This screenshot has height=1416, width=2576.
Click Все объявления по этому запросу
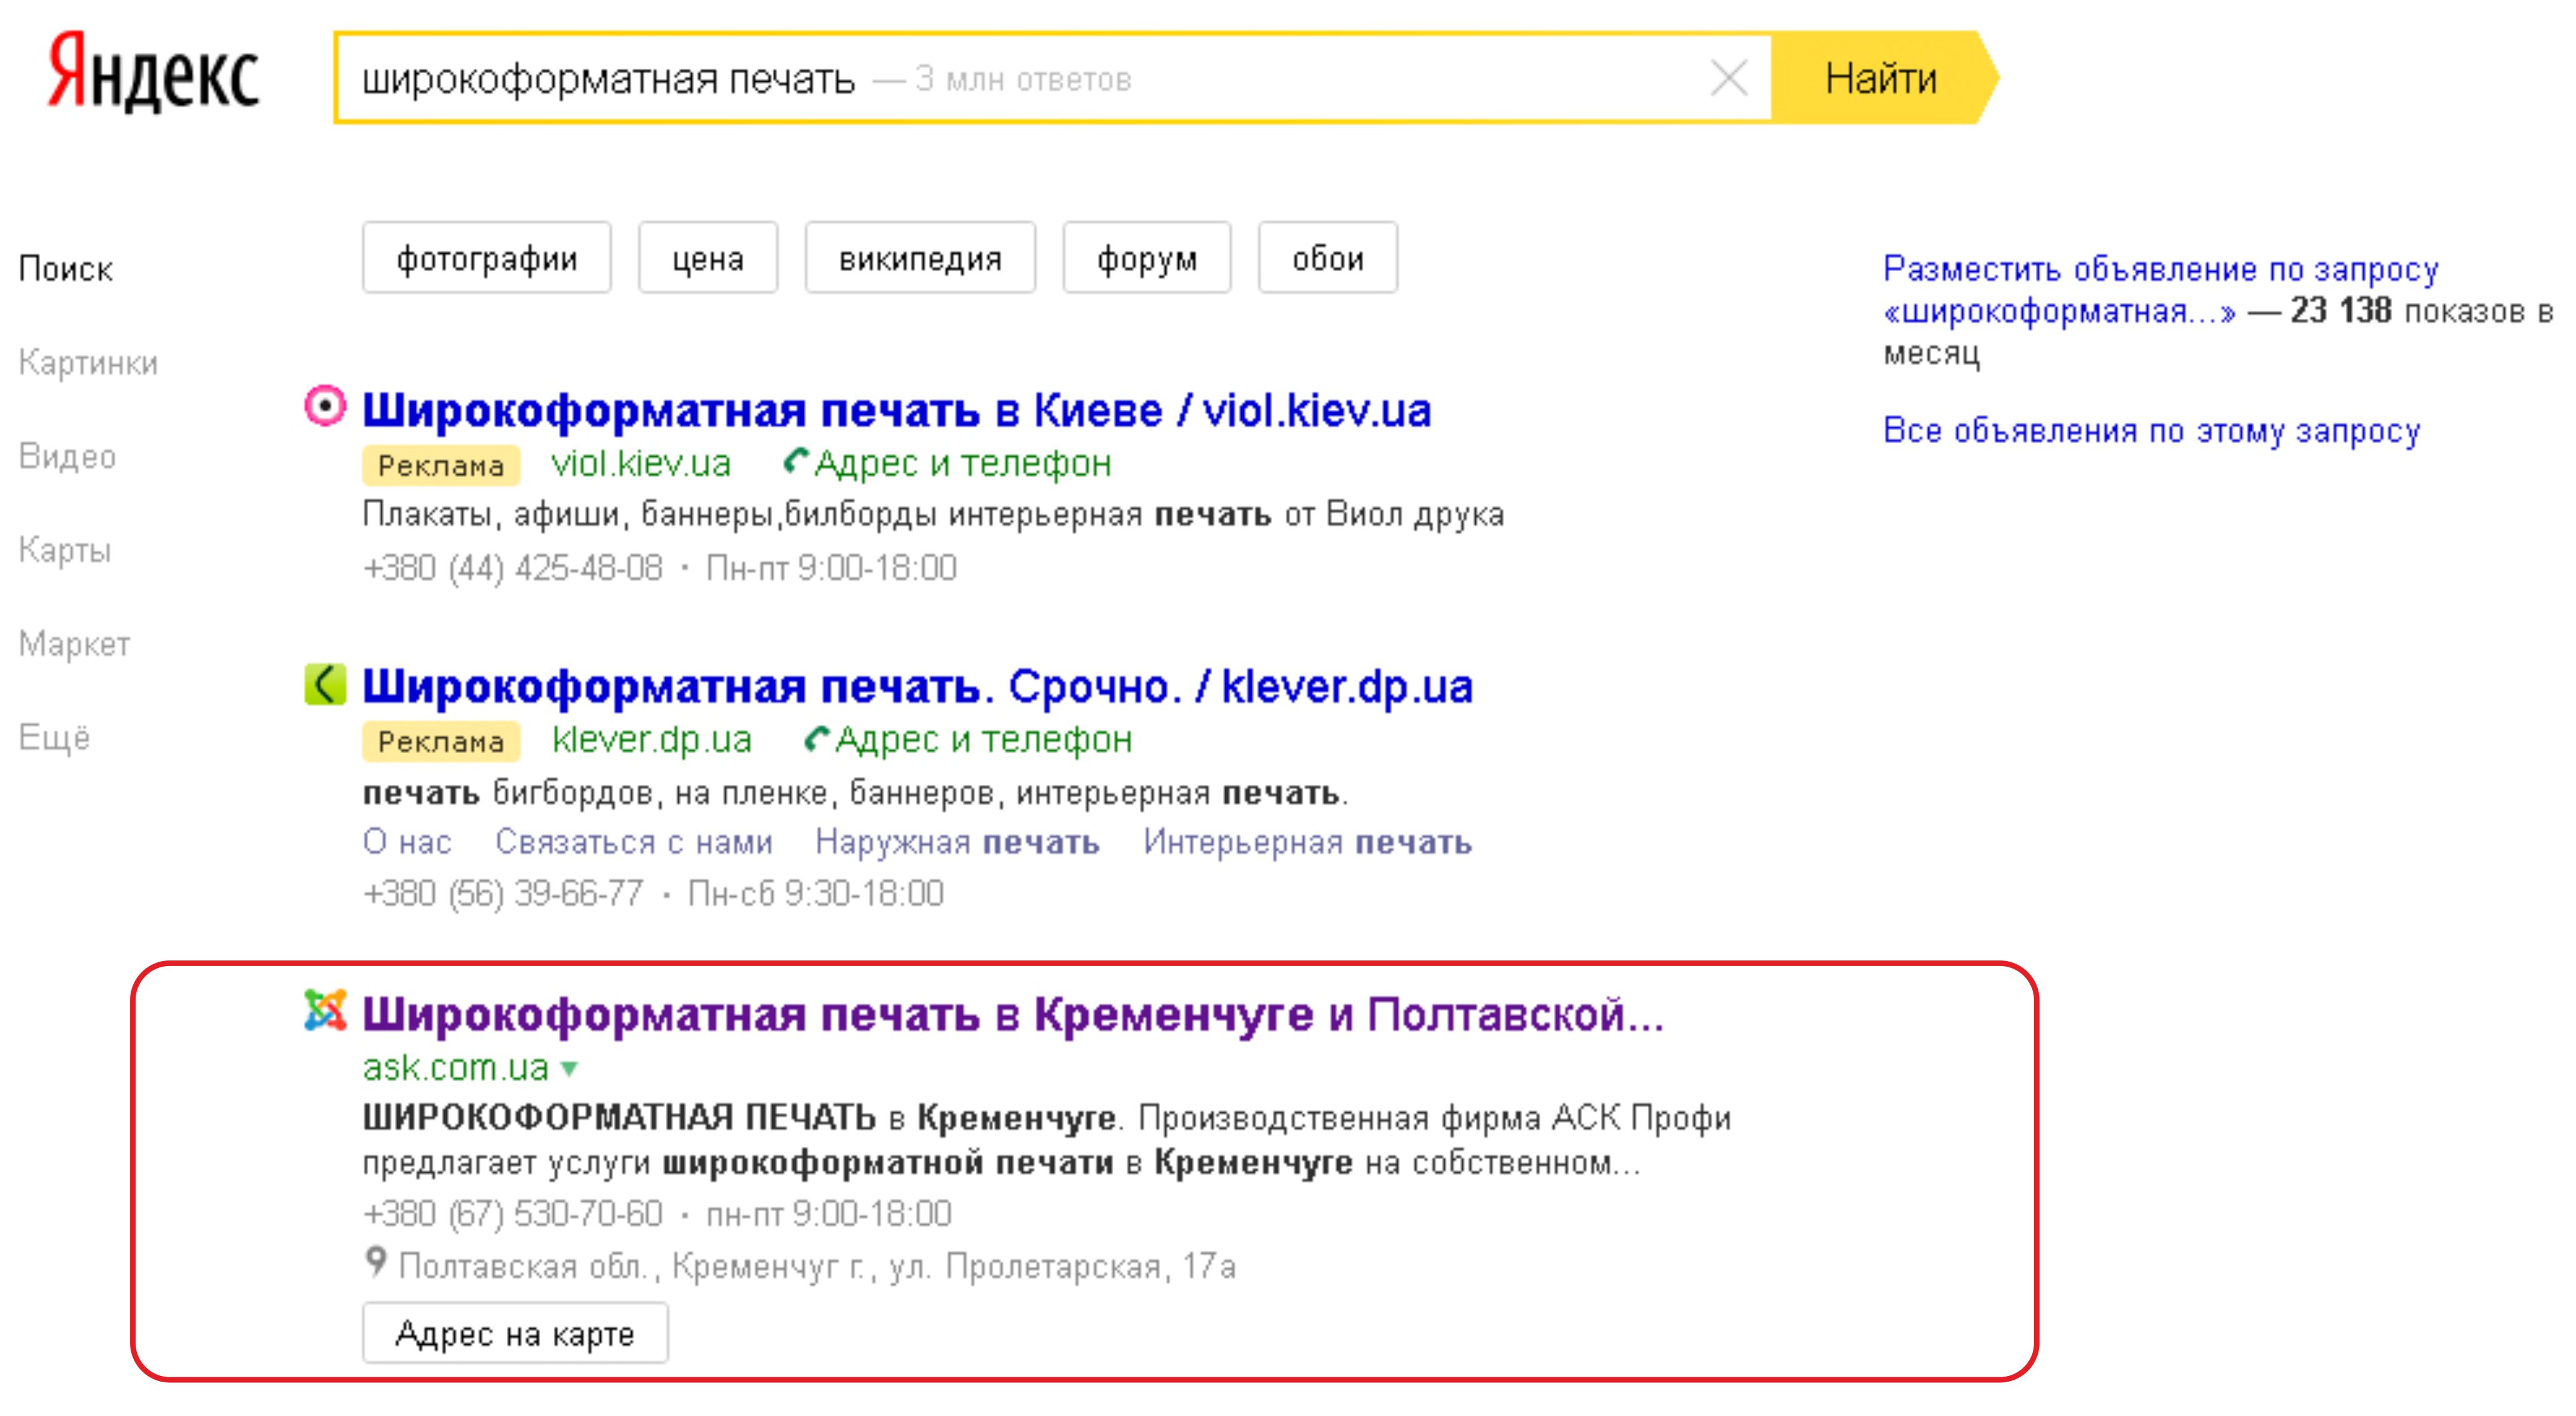click(x=2151, y=431)
